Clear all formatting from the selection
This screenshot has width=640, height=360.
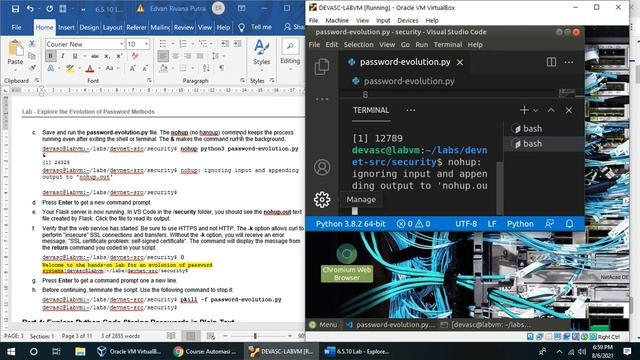[136, 56]
